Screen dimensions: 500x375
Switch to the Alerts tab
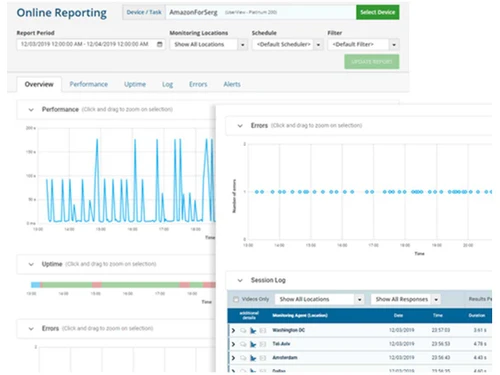tap(232, 84)
